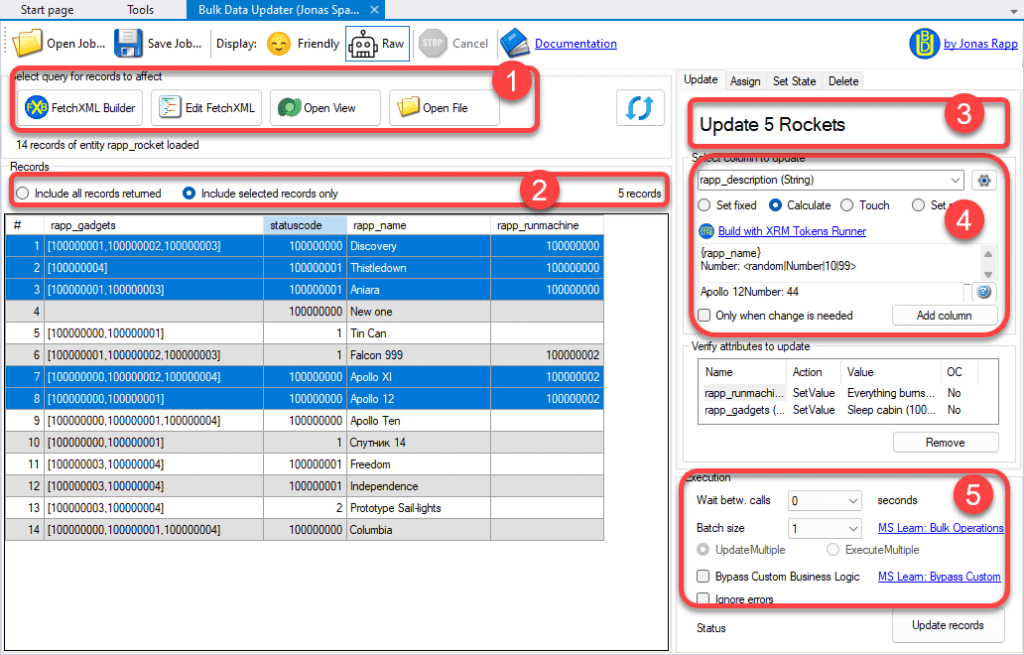This screenshot has height=655, width=1024.
Task: Select the ExecuteMultiple radio option
Action: click(833, 550)
